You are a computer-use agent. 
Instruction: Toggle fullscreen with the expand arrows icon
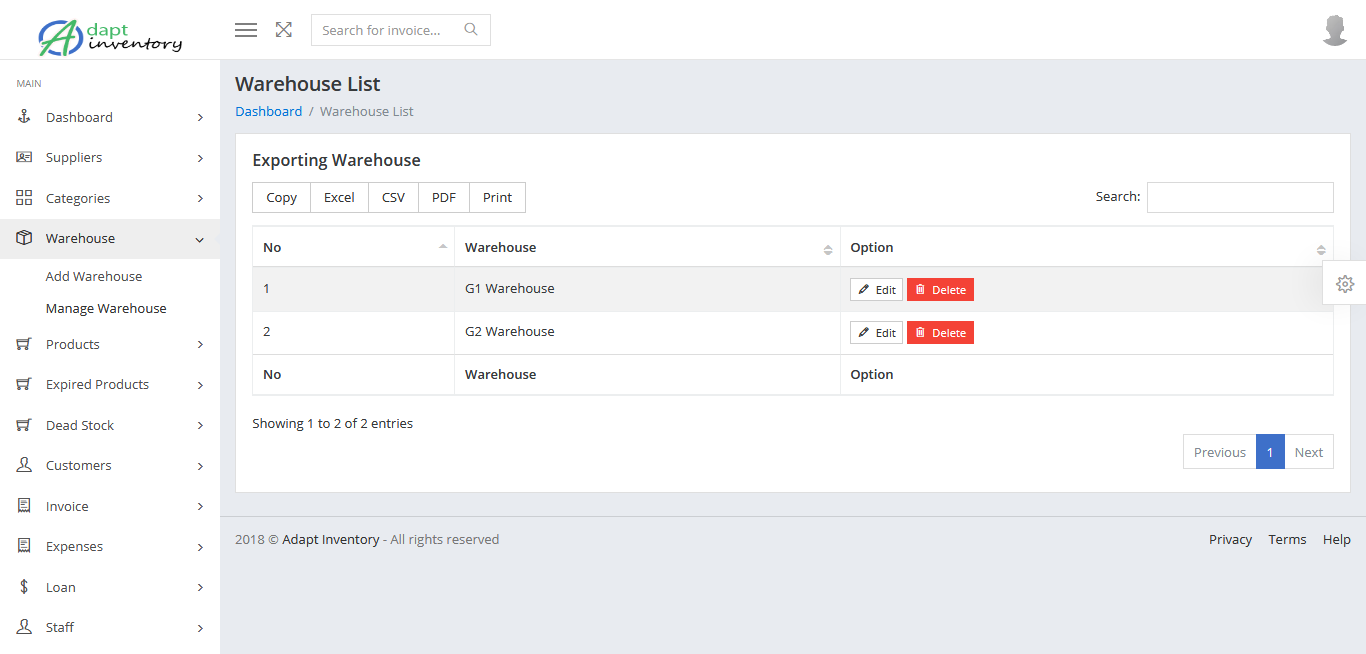point(284,30)
